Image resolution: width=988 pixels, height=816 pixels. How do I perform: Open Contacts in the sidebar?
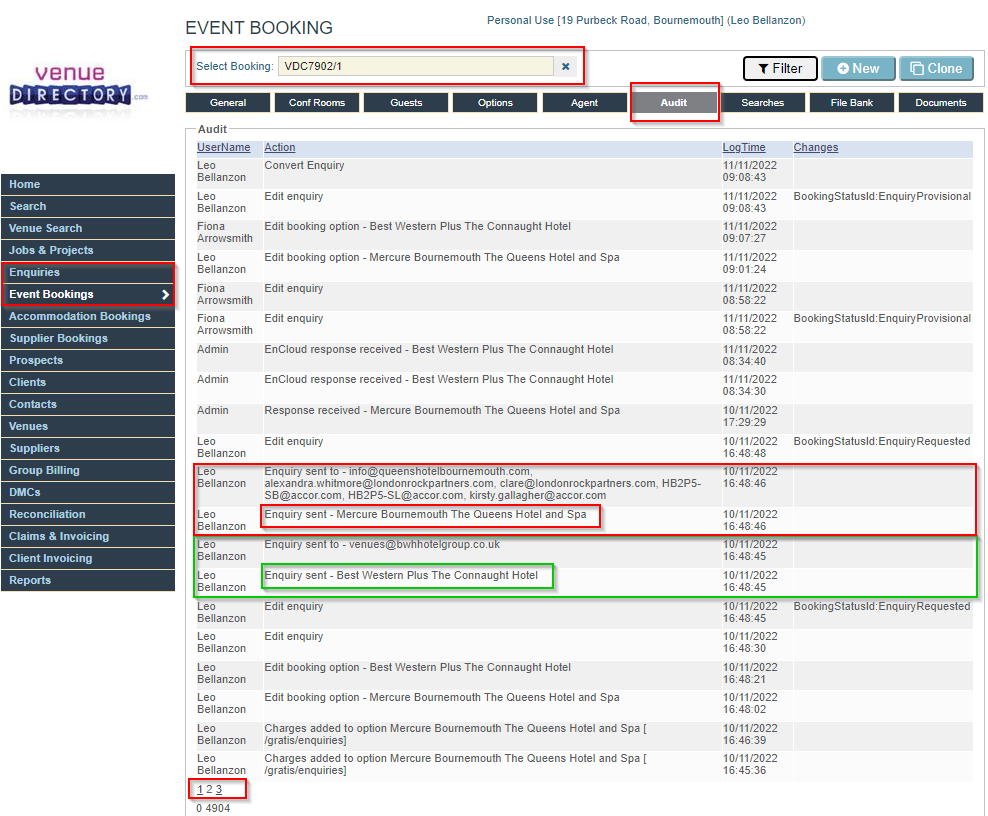tap(88, 405)
